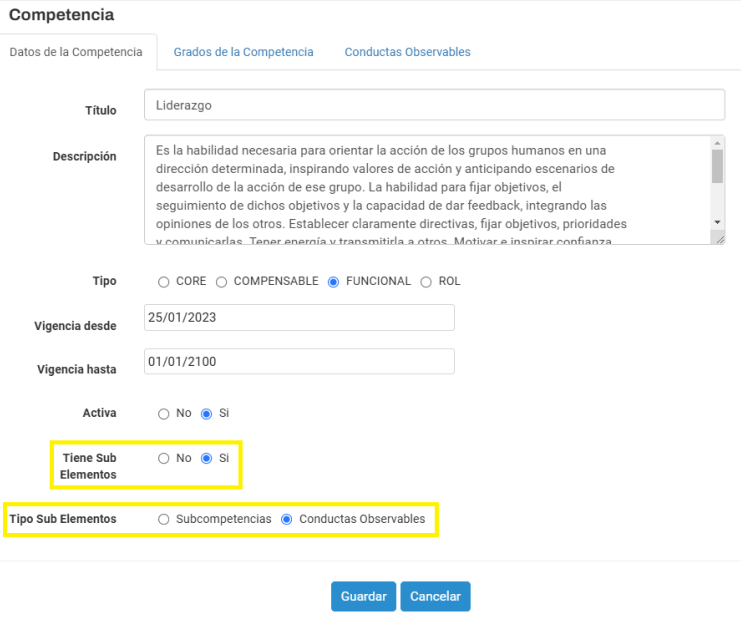Screen dimensions: 741x618
Task: Click the description scrollbar thumb
Action: (x=717, y=166)
